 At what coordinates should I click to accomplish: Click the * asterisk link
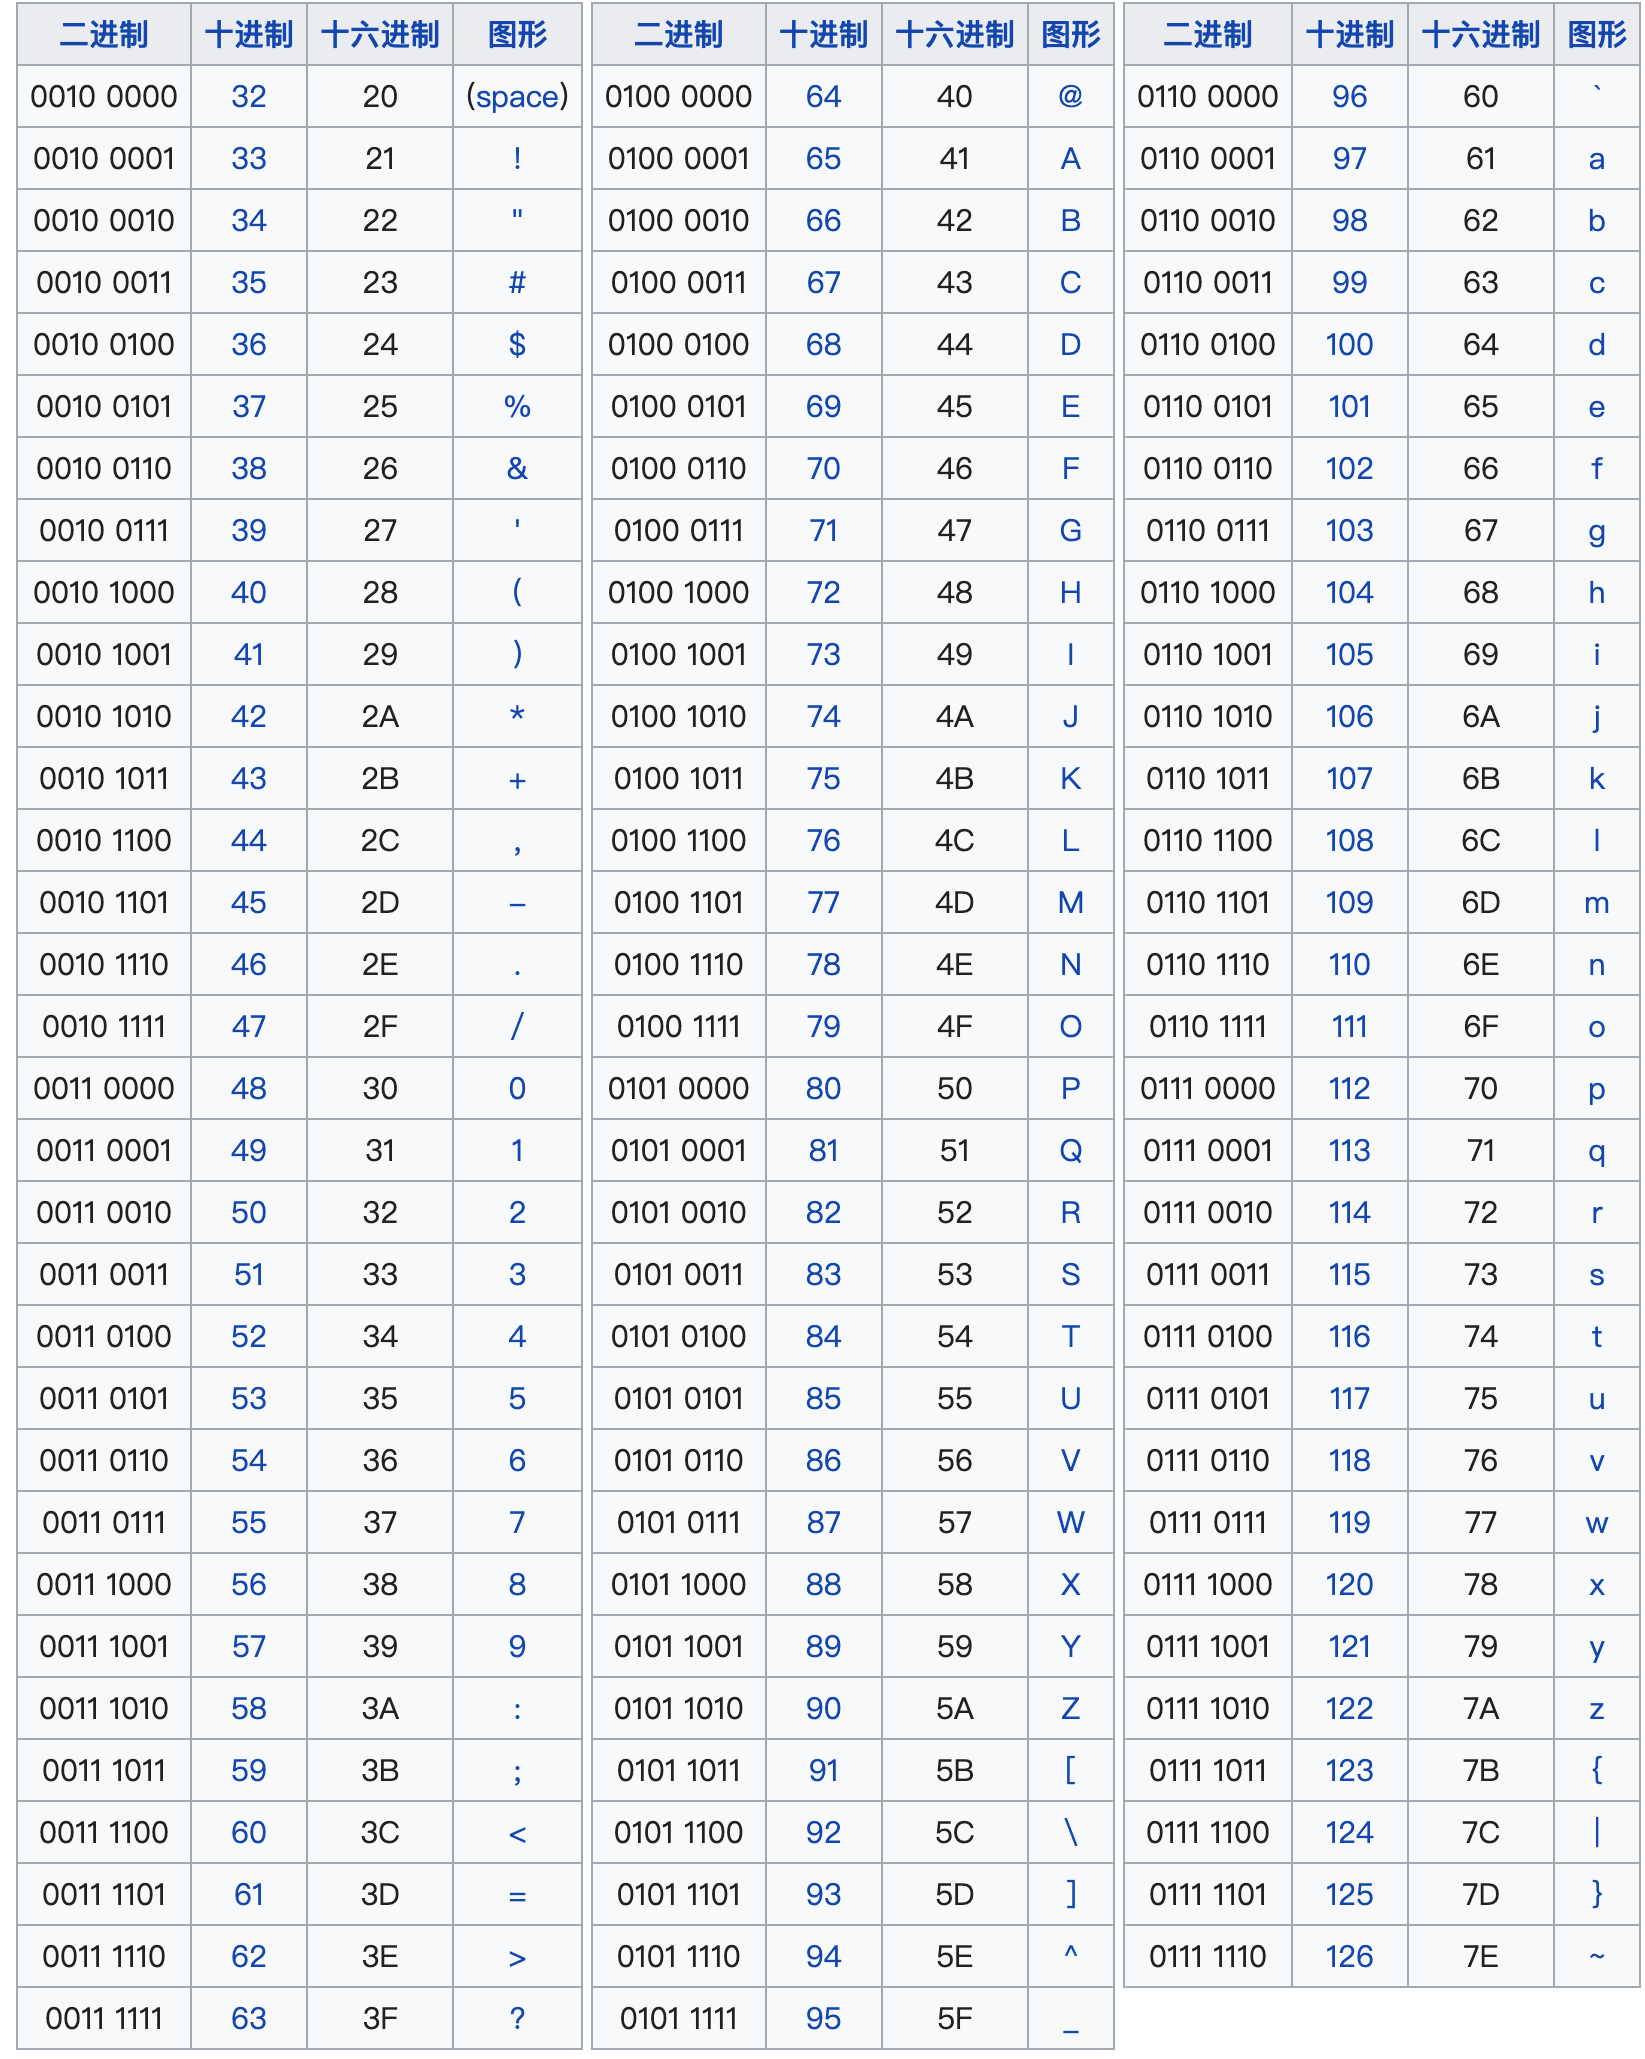click(517, 715)
